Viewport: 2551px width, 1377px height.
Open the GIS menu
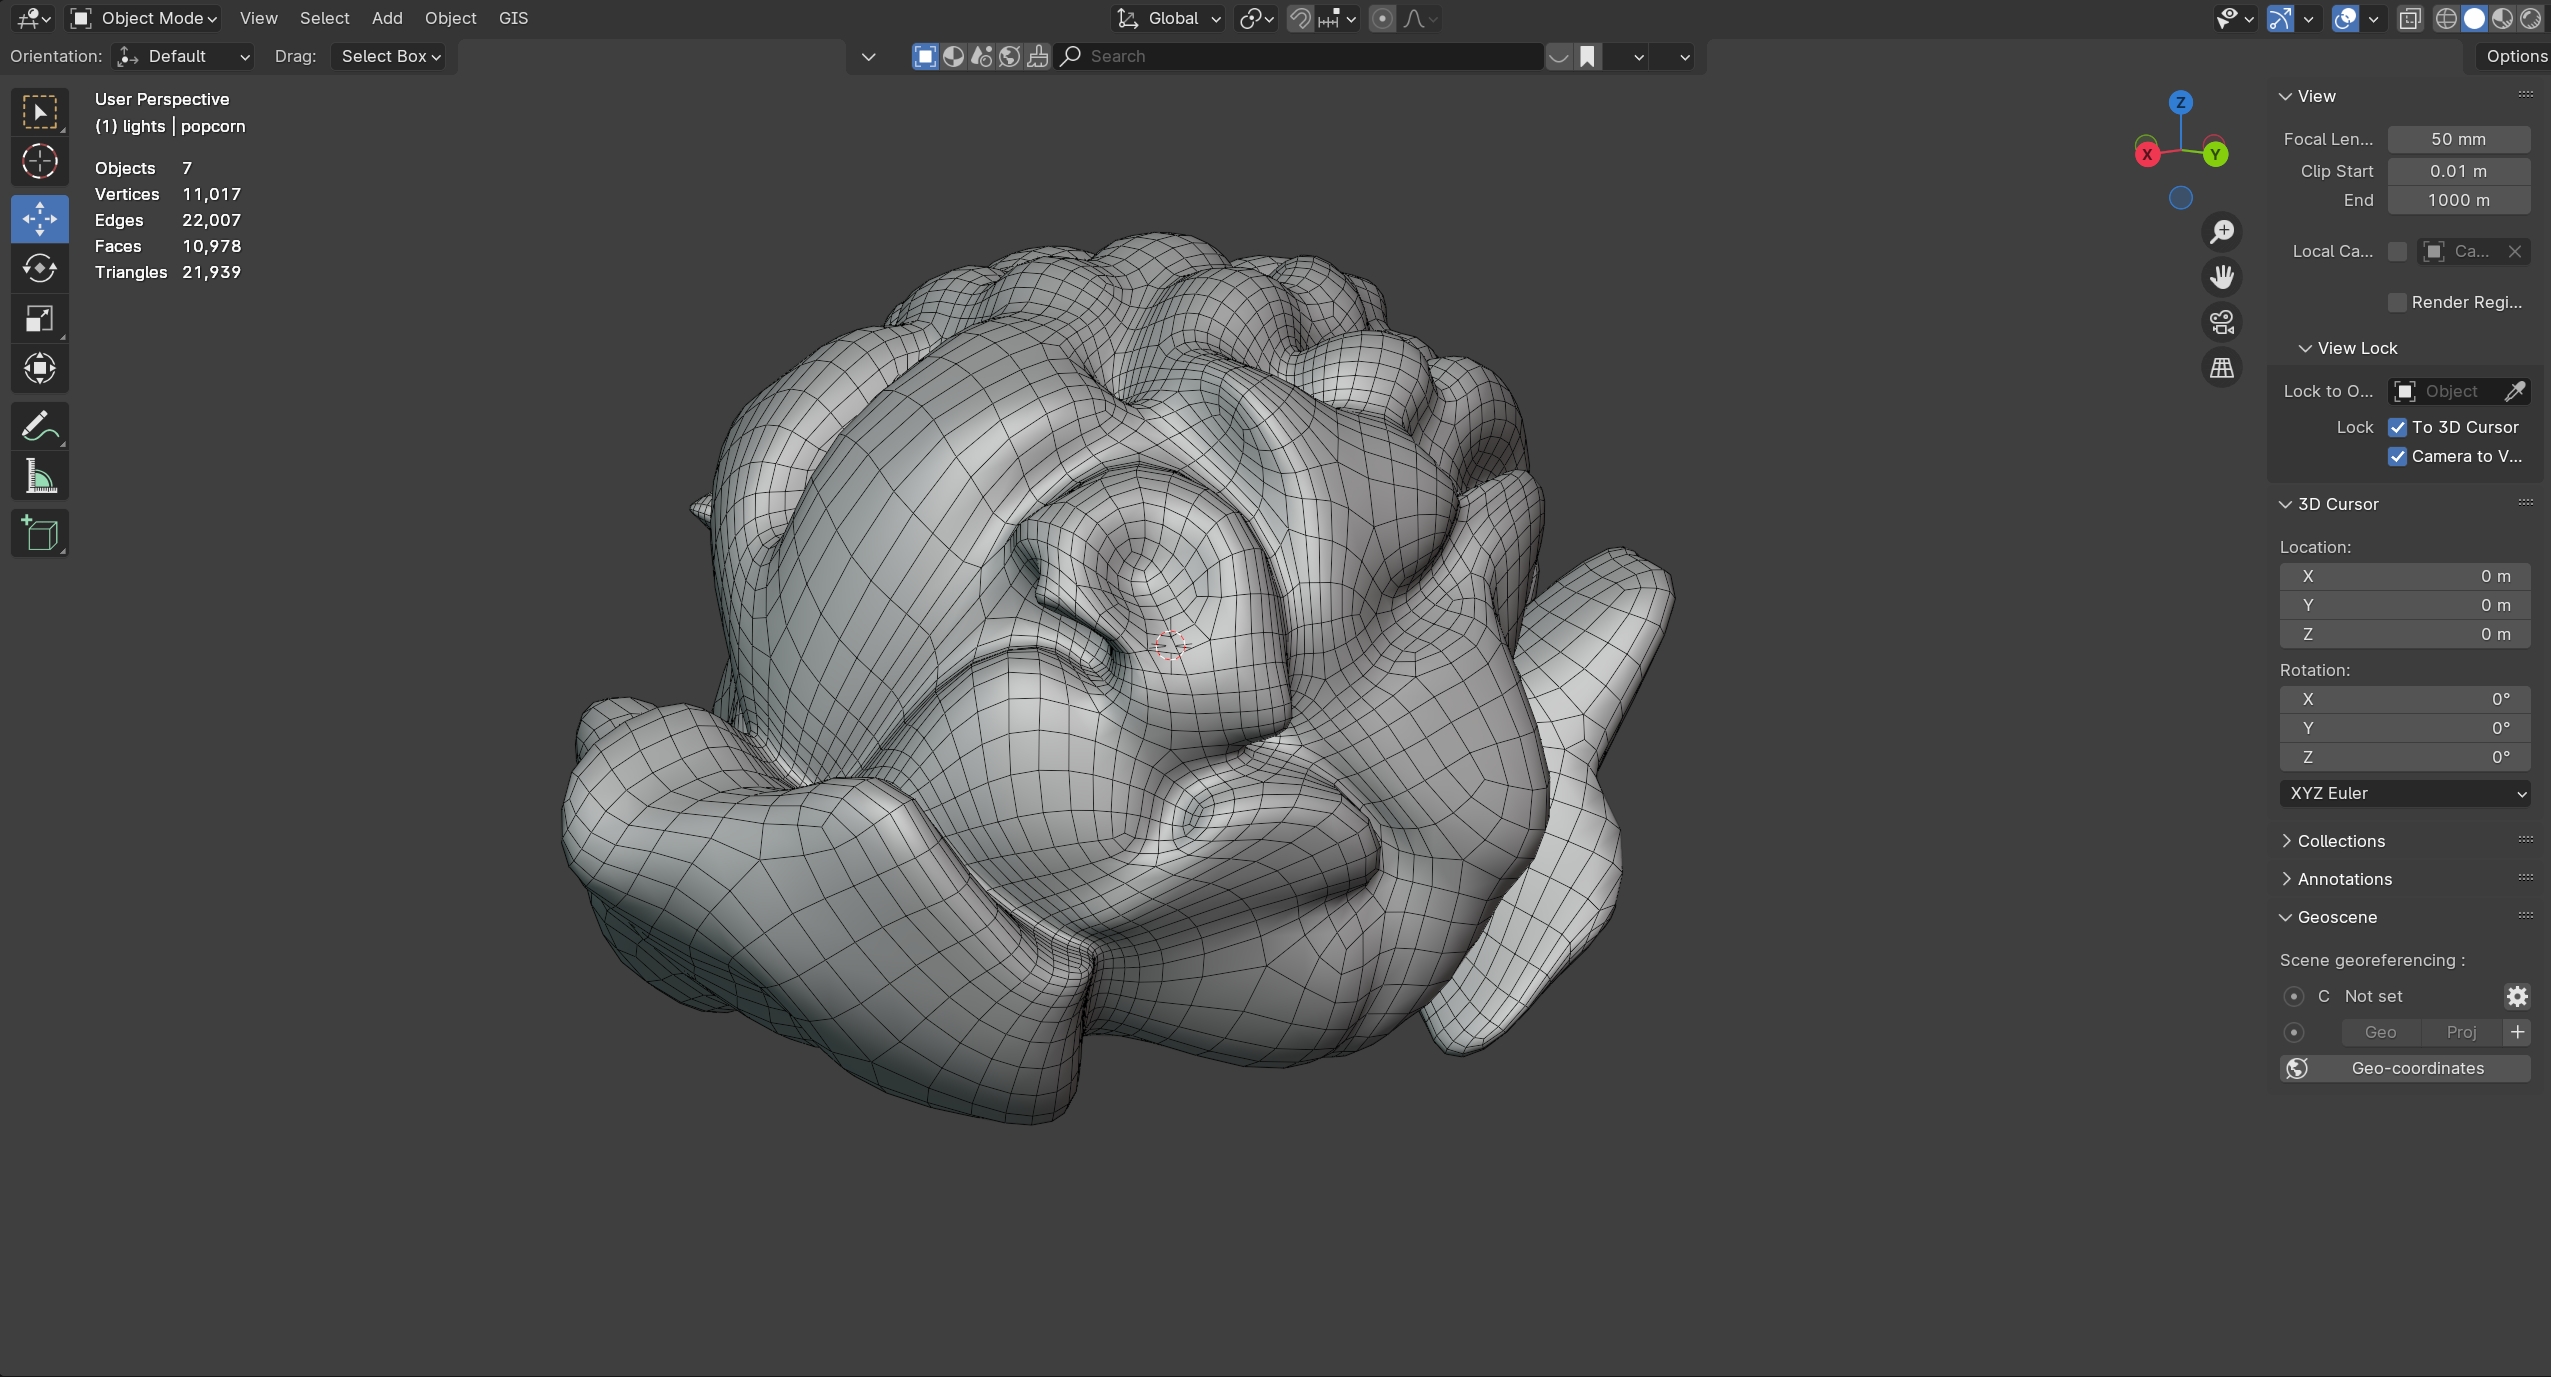coord(513,18)
